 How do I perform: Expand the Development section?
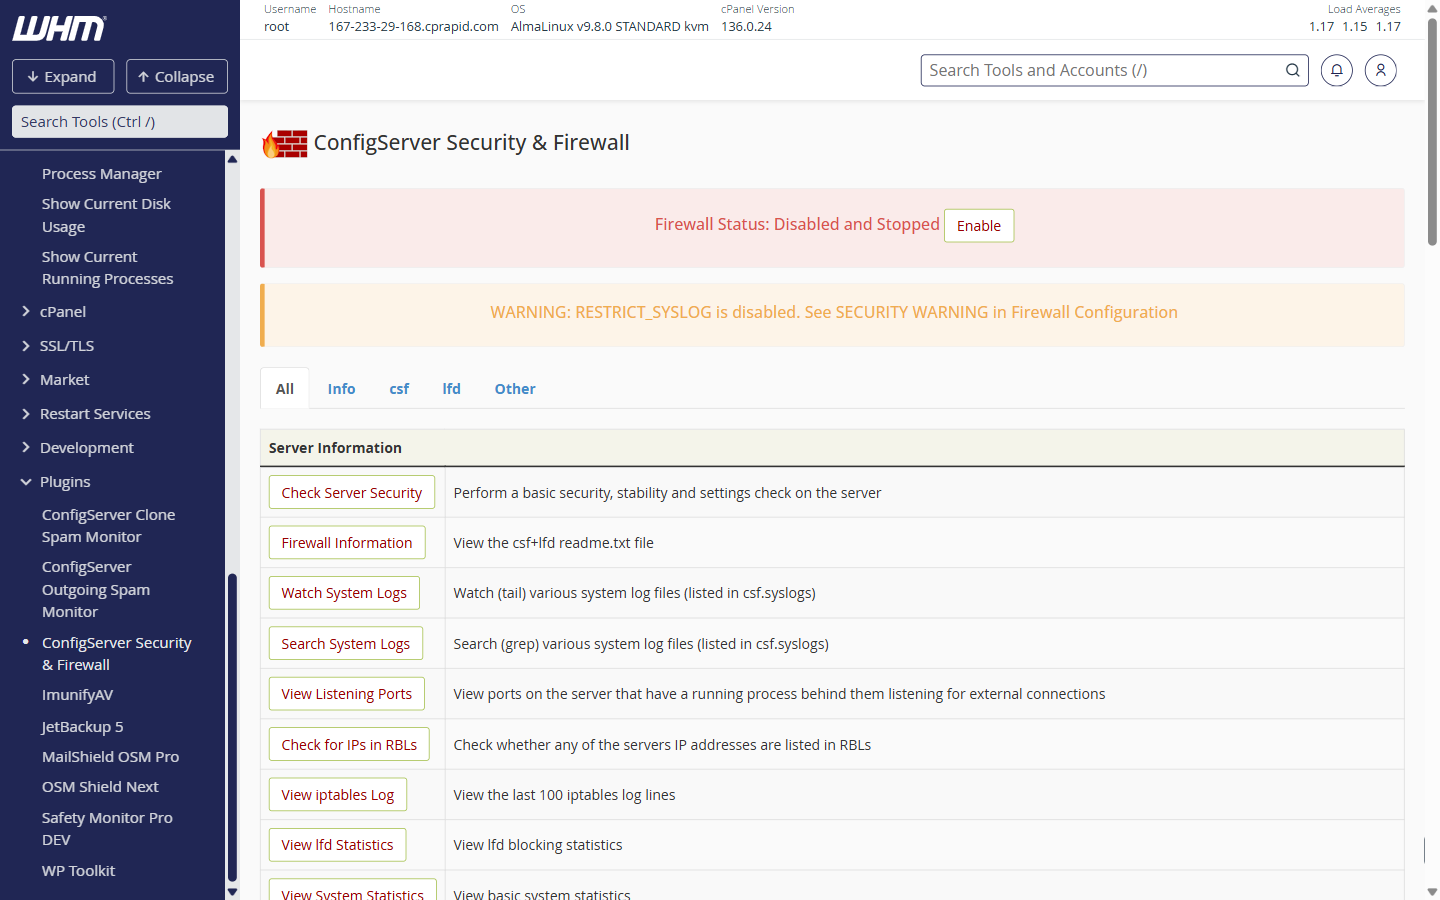[x=87, y=448]
